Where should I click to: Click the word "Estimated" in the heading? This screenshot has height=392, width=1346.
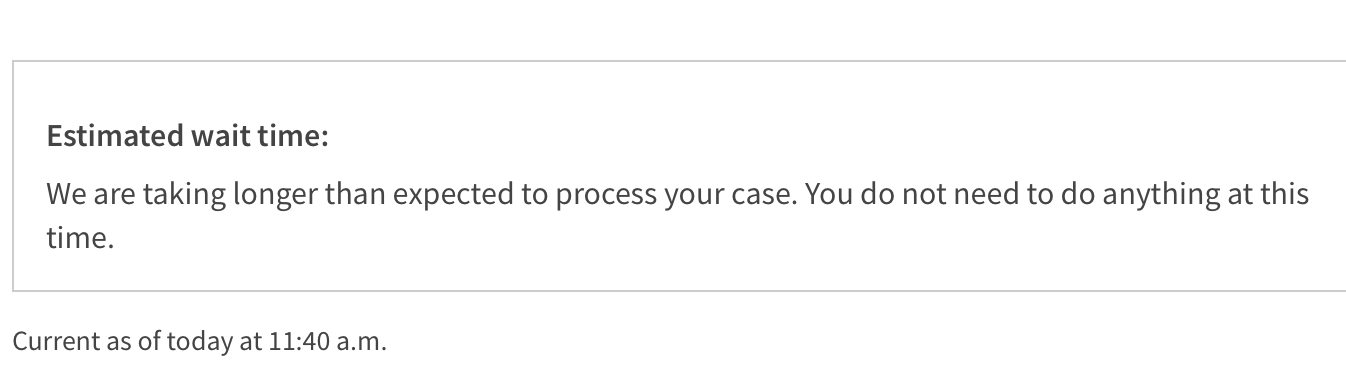tap(115, 136)
